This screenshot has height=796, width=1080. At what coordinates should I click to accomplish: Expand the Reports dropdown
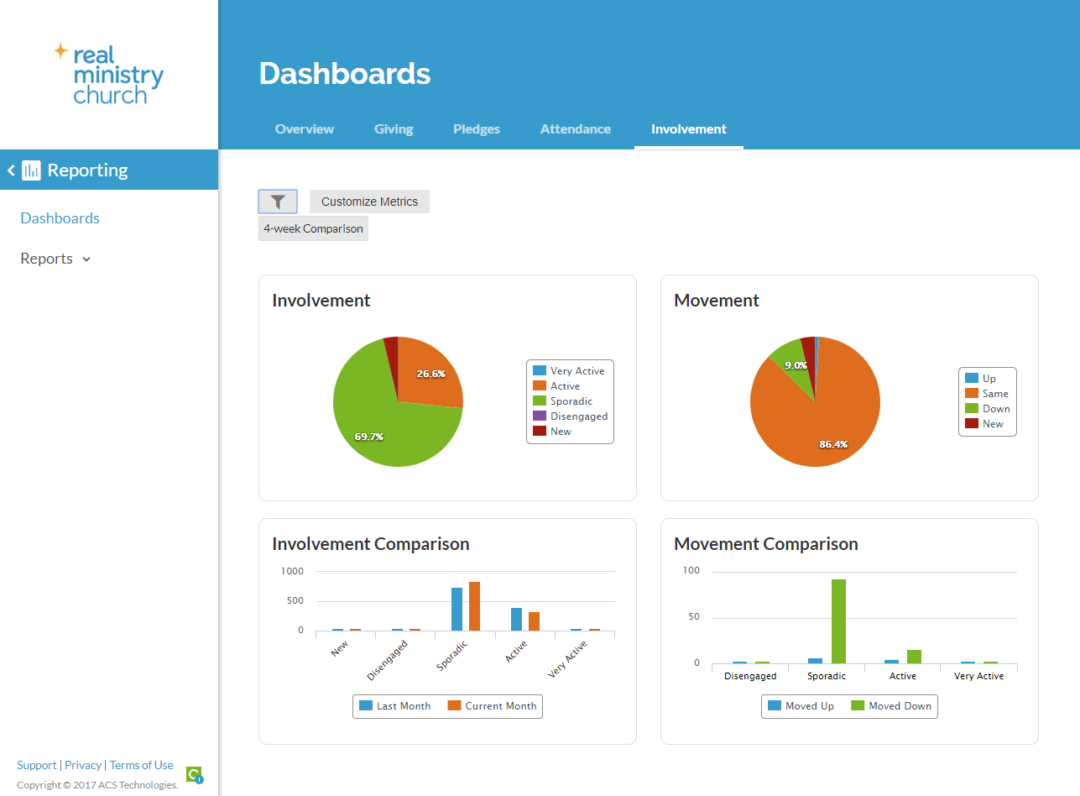tap(55, 258)
